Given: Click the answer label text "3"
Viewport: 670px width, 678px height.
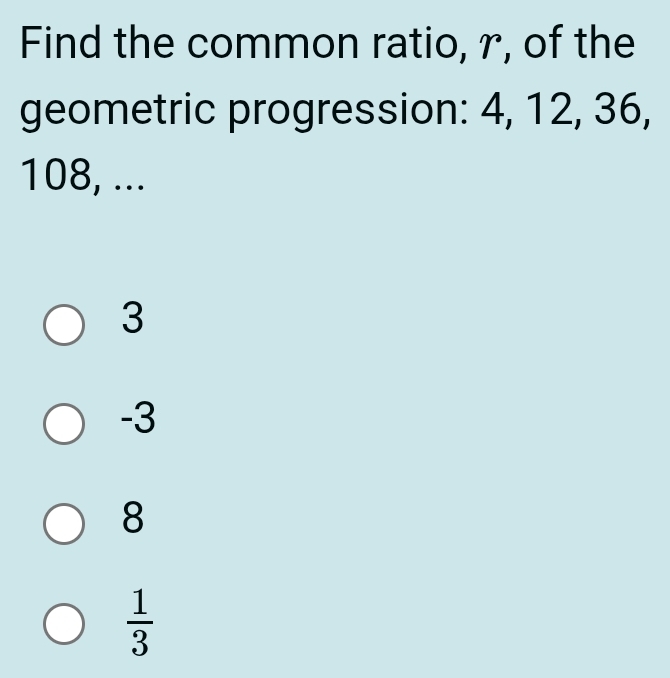Looking at the screenshot, I should coord(133,320).
